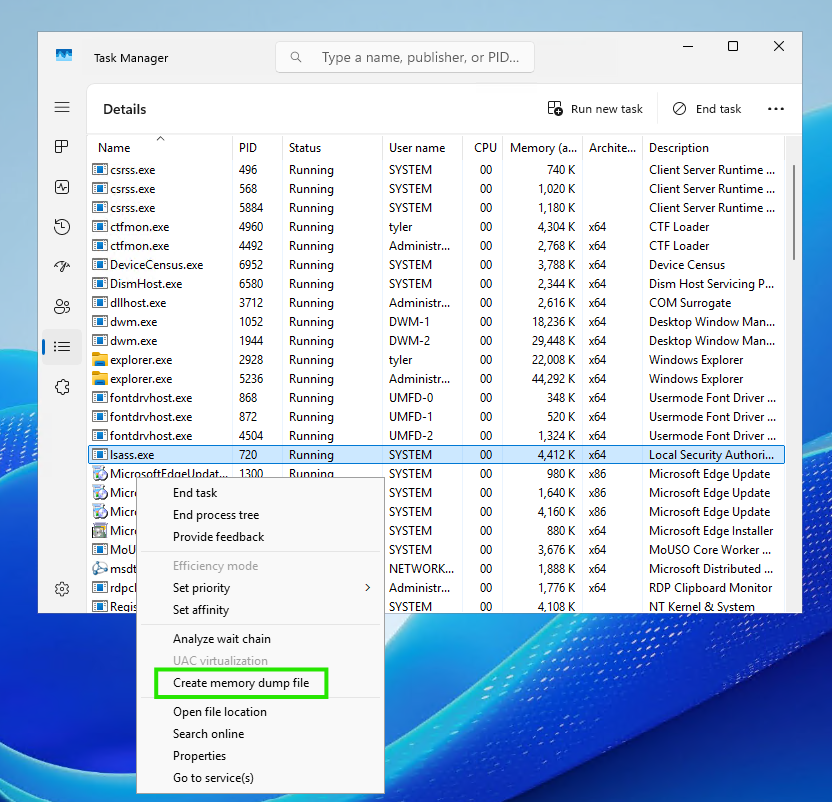Viewport: 832px width, 802px height.
Task: Focus the name, publisher, or PID search box
Action: coord(405,57)
